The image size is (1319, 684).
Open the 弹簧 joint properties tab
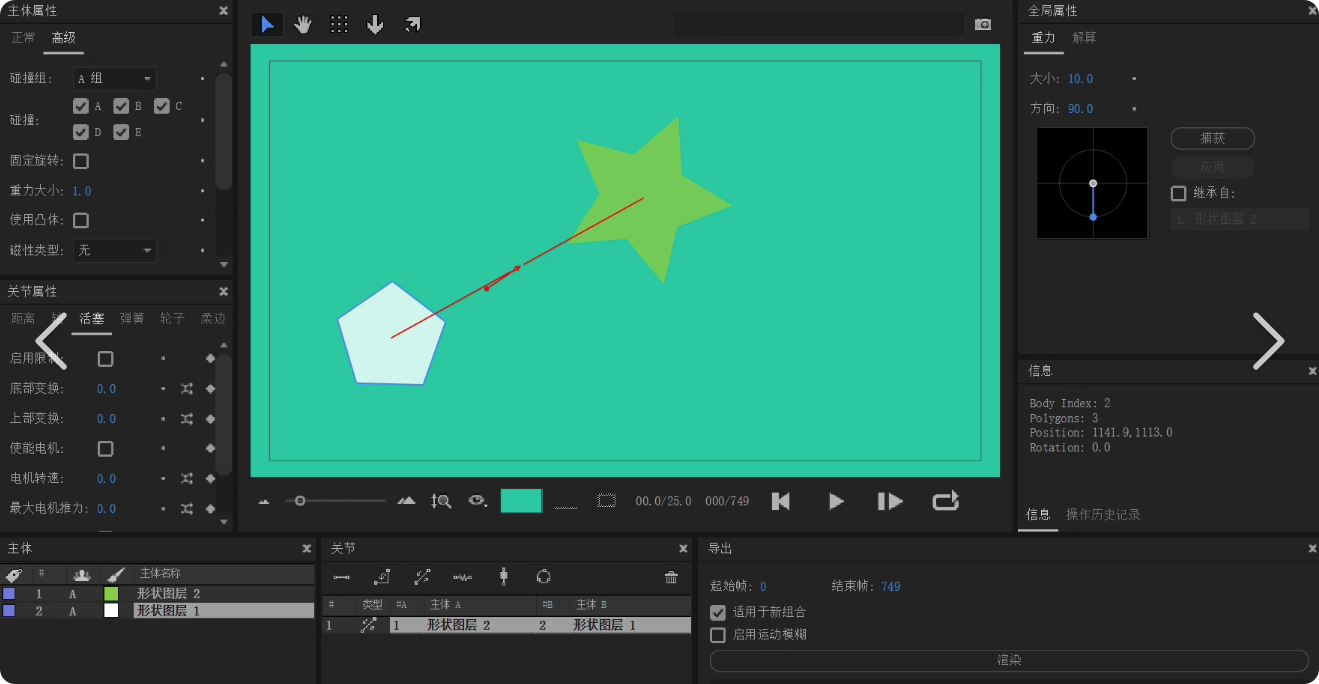point(132,318)
